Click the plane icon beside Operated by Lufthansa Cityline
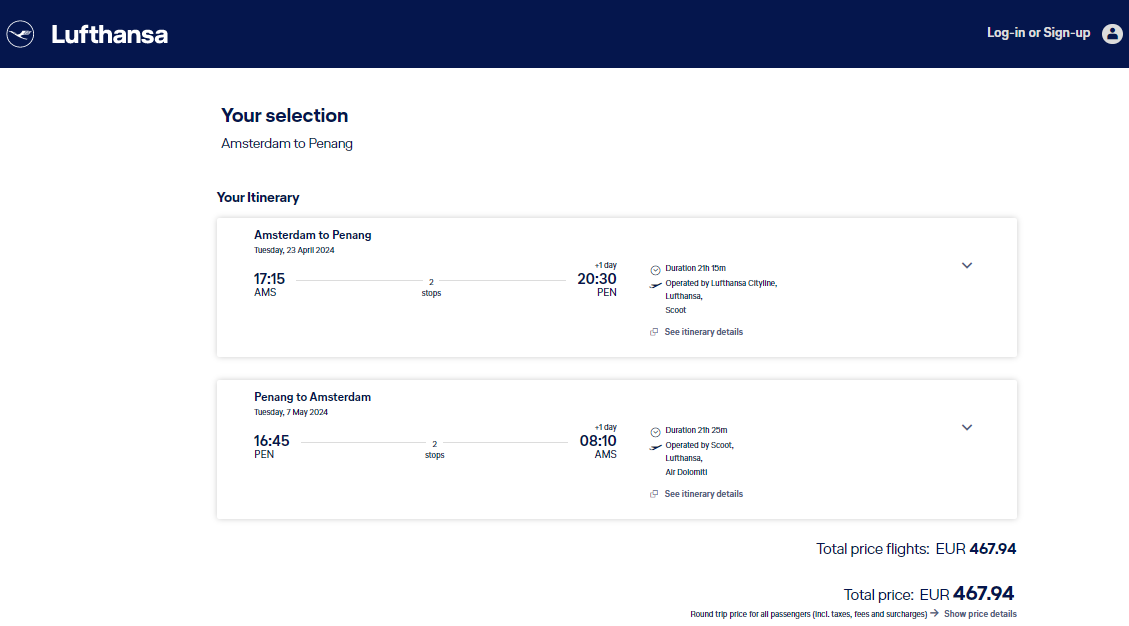Screen dimensions: 1129x626 tap(655, 285)
